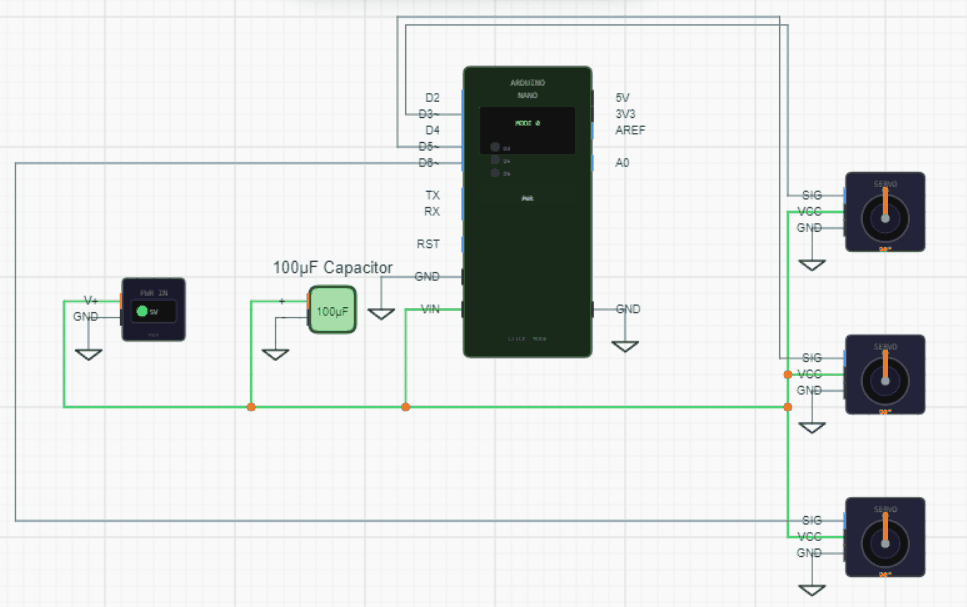
Task: Click junction dot where VIN joins power rail
Action: (405, 407)
